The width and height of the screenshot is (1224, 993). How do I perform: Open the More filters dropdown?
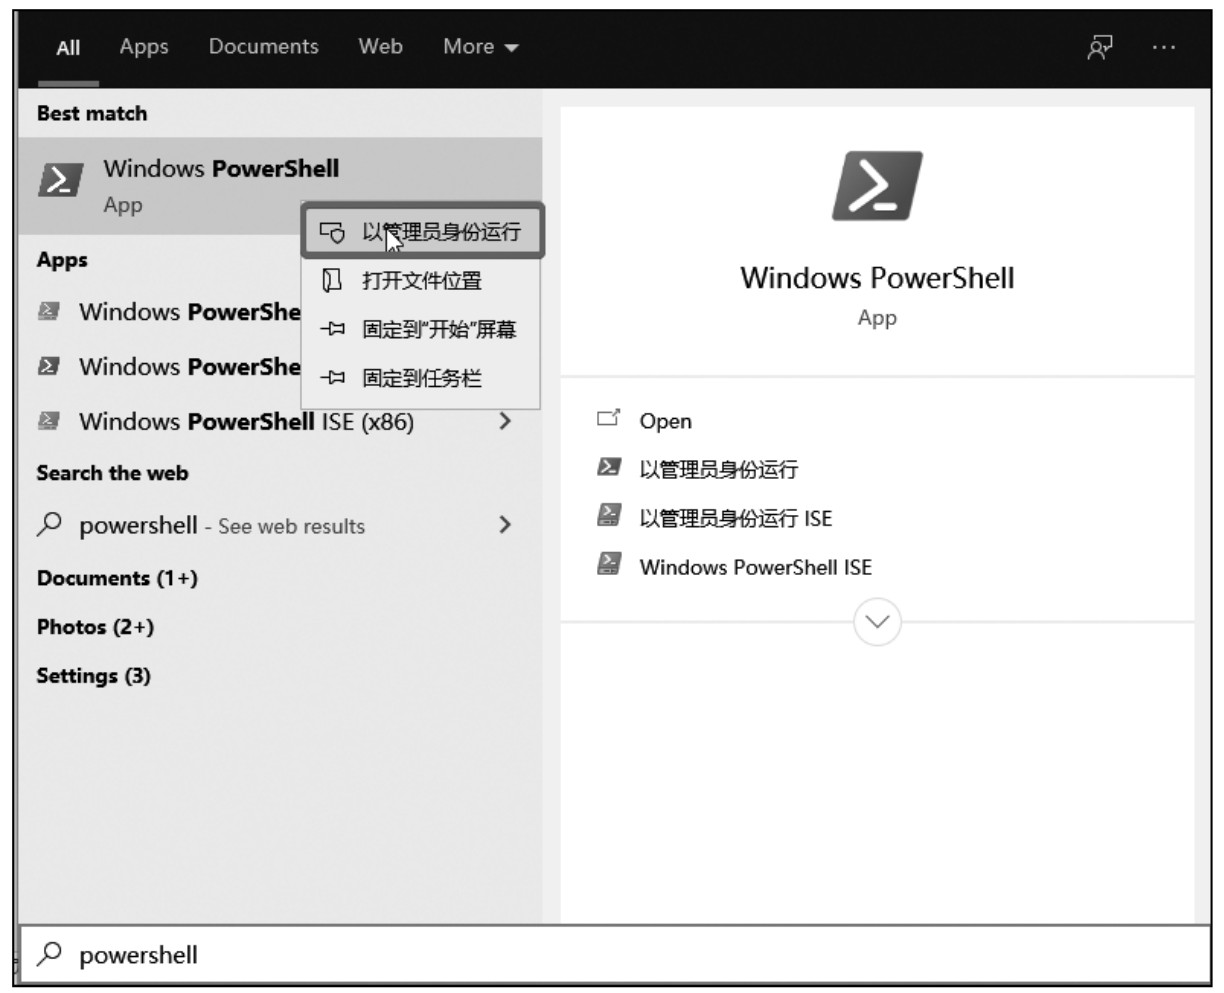pyautogui.click(x=481, y=46)
